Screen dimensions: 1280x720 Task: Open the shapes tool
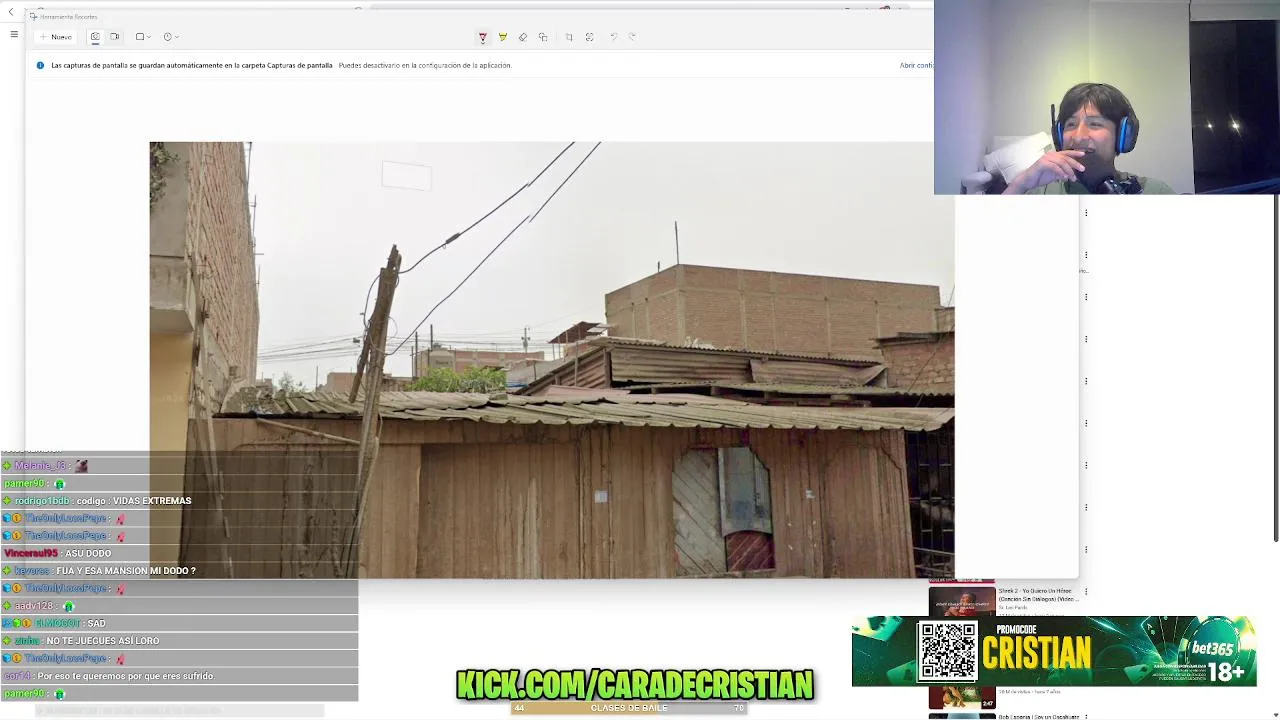pos(543,37)
